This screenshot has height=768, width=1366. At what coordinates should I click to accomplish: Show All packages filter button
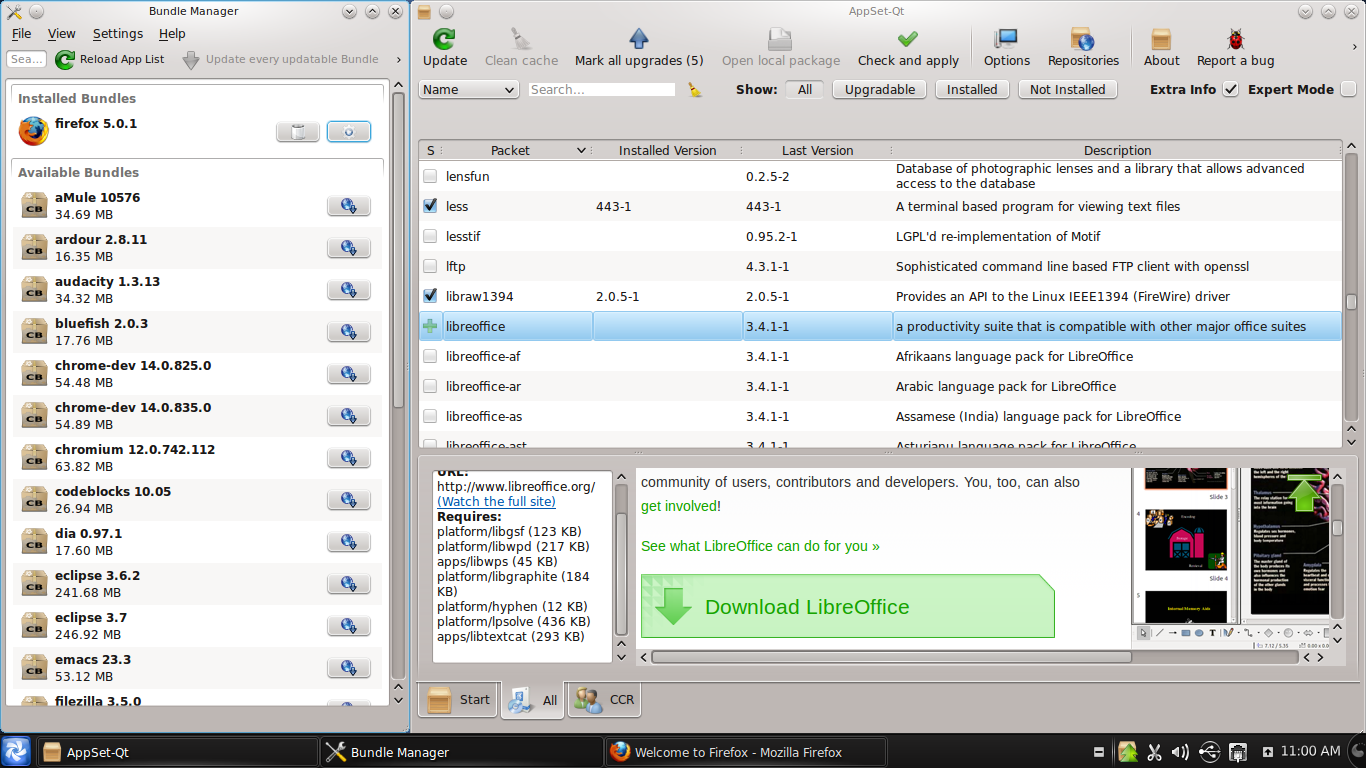tap(805, 89)
